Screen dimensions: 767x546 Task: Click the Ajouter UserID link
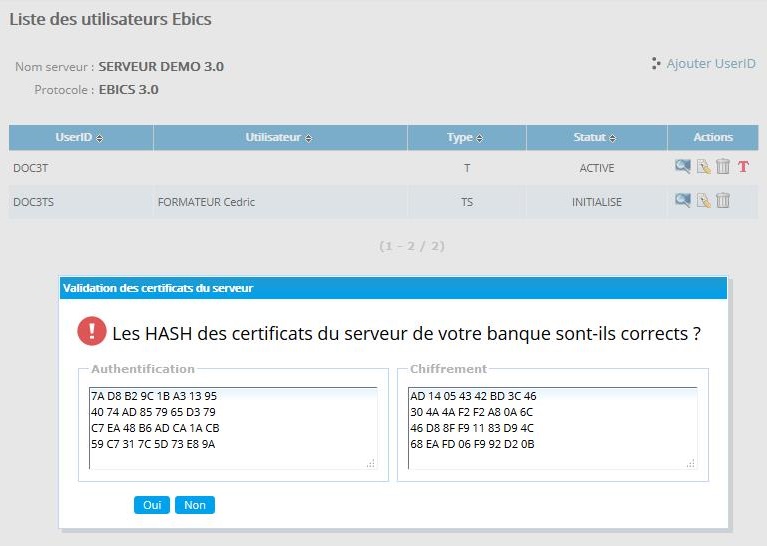coord(710,64)
